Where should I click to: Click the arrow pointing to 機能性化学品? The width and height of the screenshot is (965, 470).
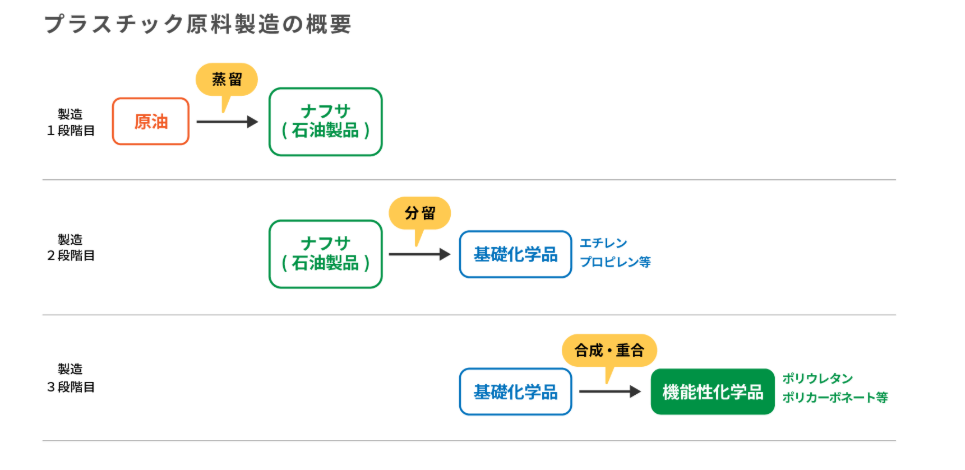609,392
